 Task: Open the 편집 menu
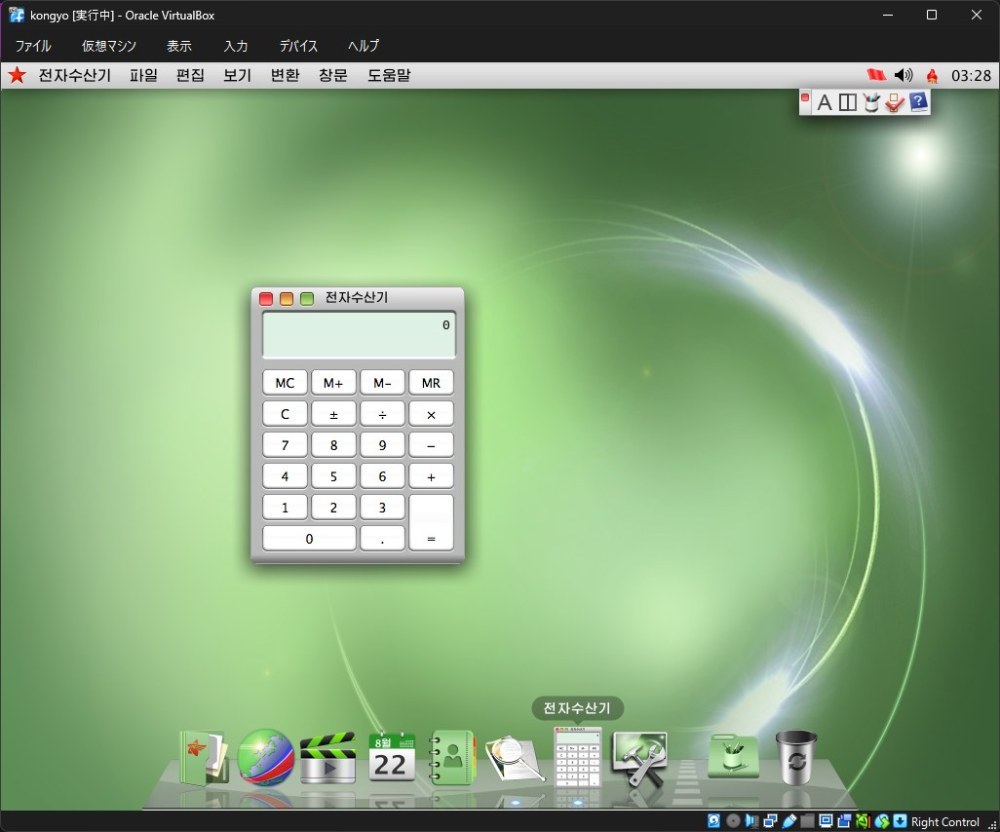tap(190, 75)
